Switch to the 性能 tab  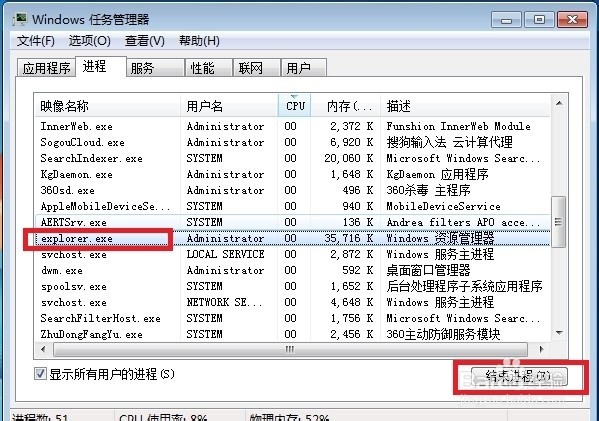pyautogui.click(x=209, y=68)
